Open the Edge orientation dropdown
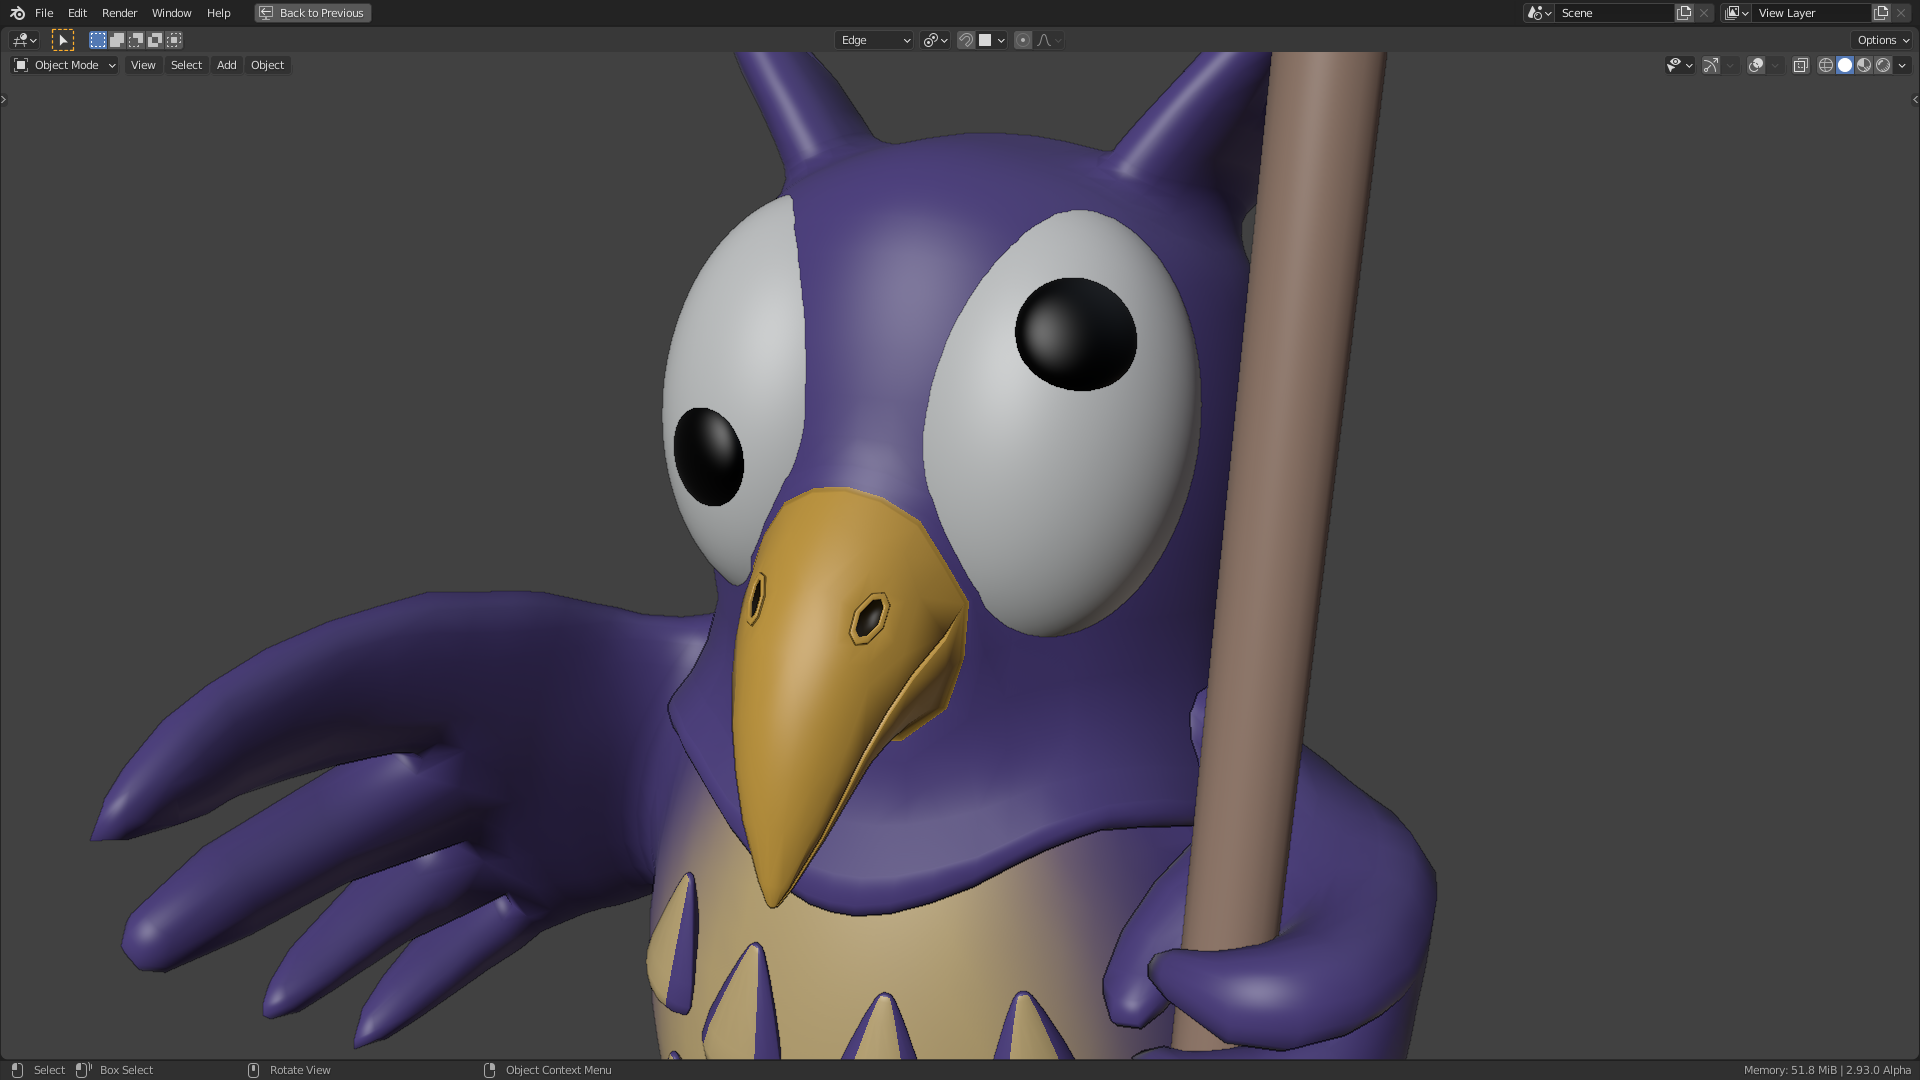The image size is (1920, 1080). (x=874, y=40)
